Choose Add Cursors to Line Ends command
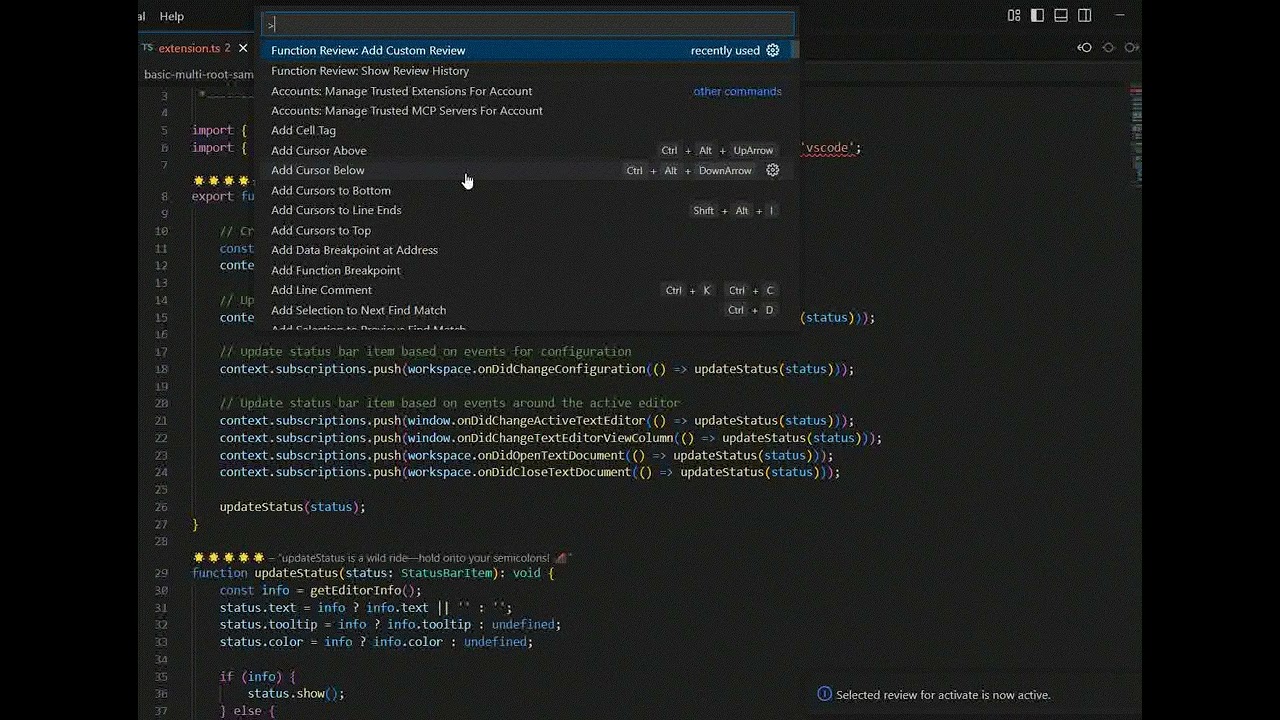 point(526,210)
